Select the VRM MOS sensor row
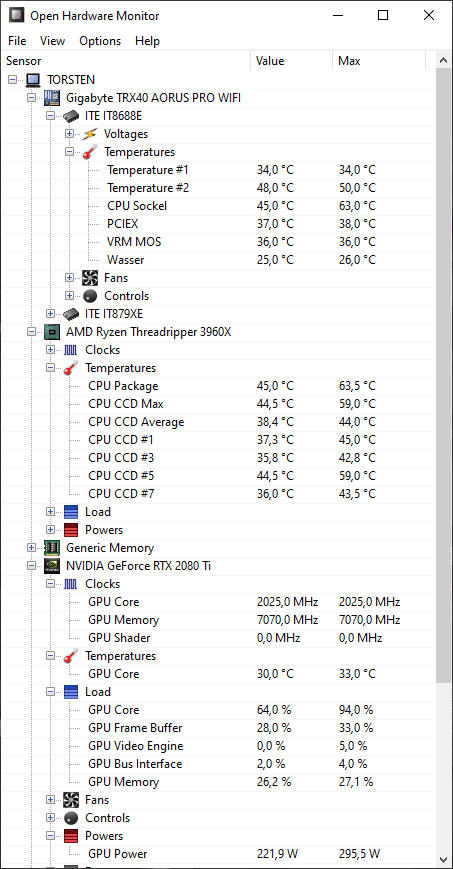This screenshot has height=869, width=453. 220,242
